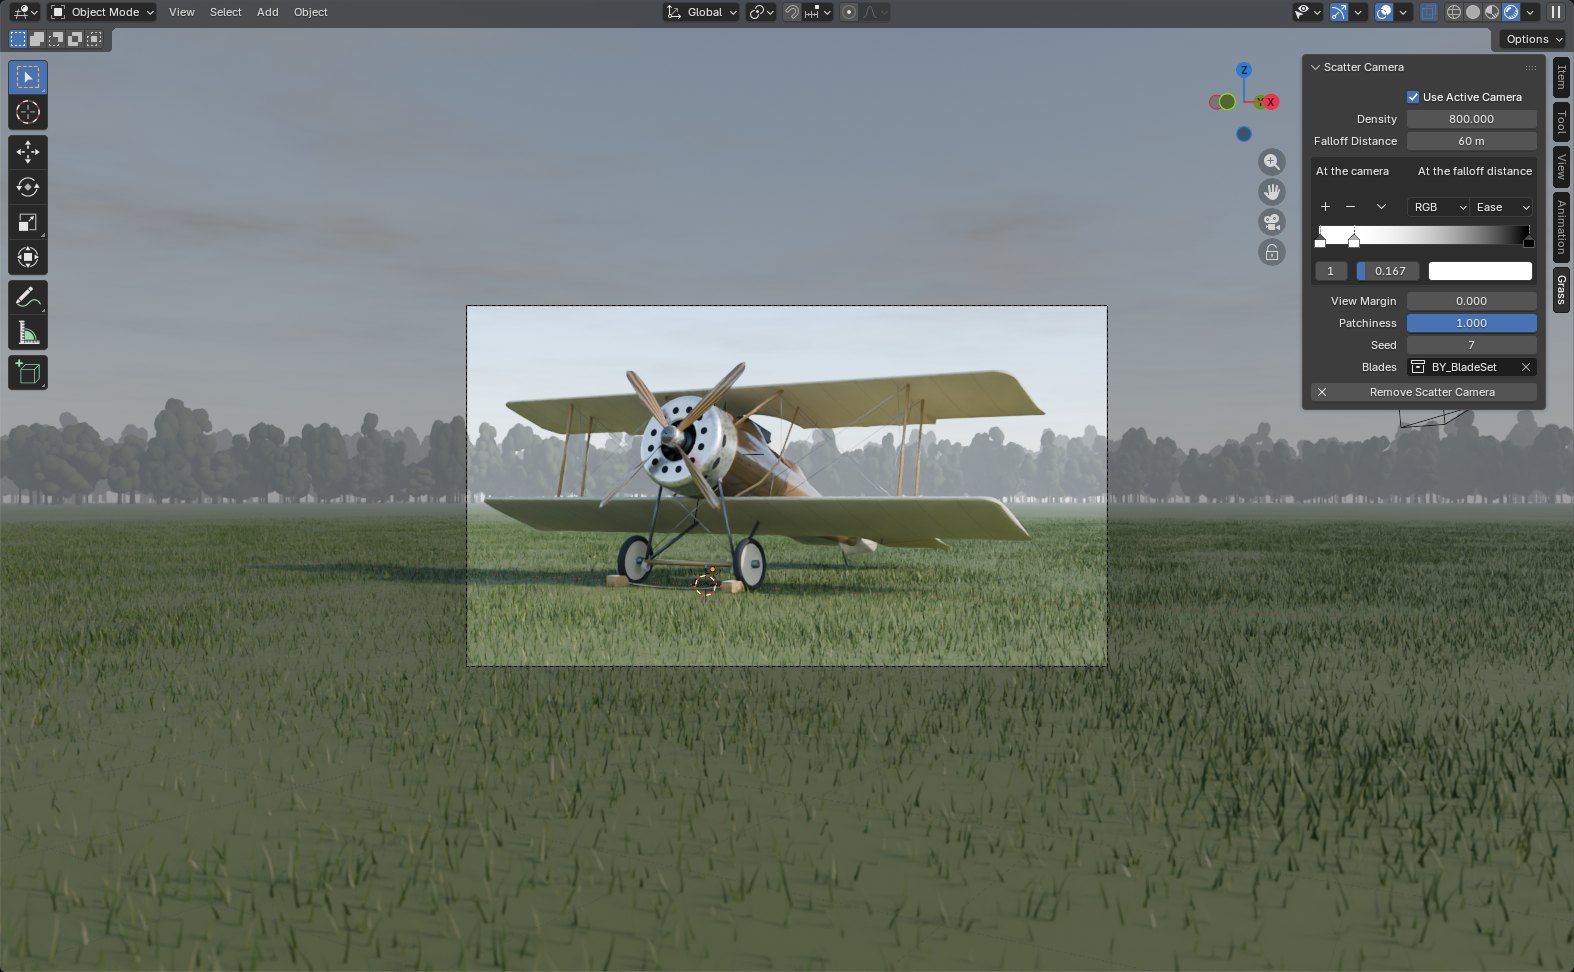
Task: Open the Select menu
Action: 226,12
